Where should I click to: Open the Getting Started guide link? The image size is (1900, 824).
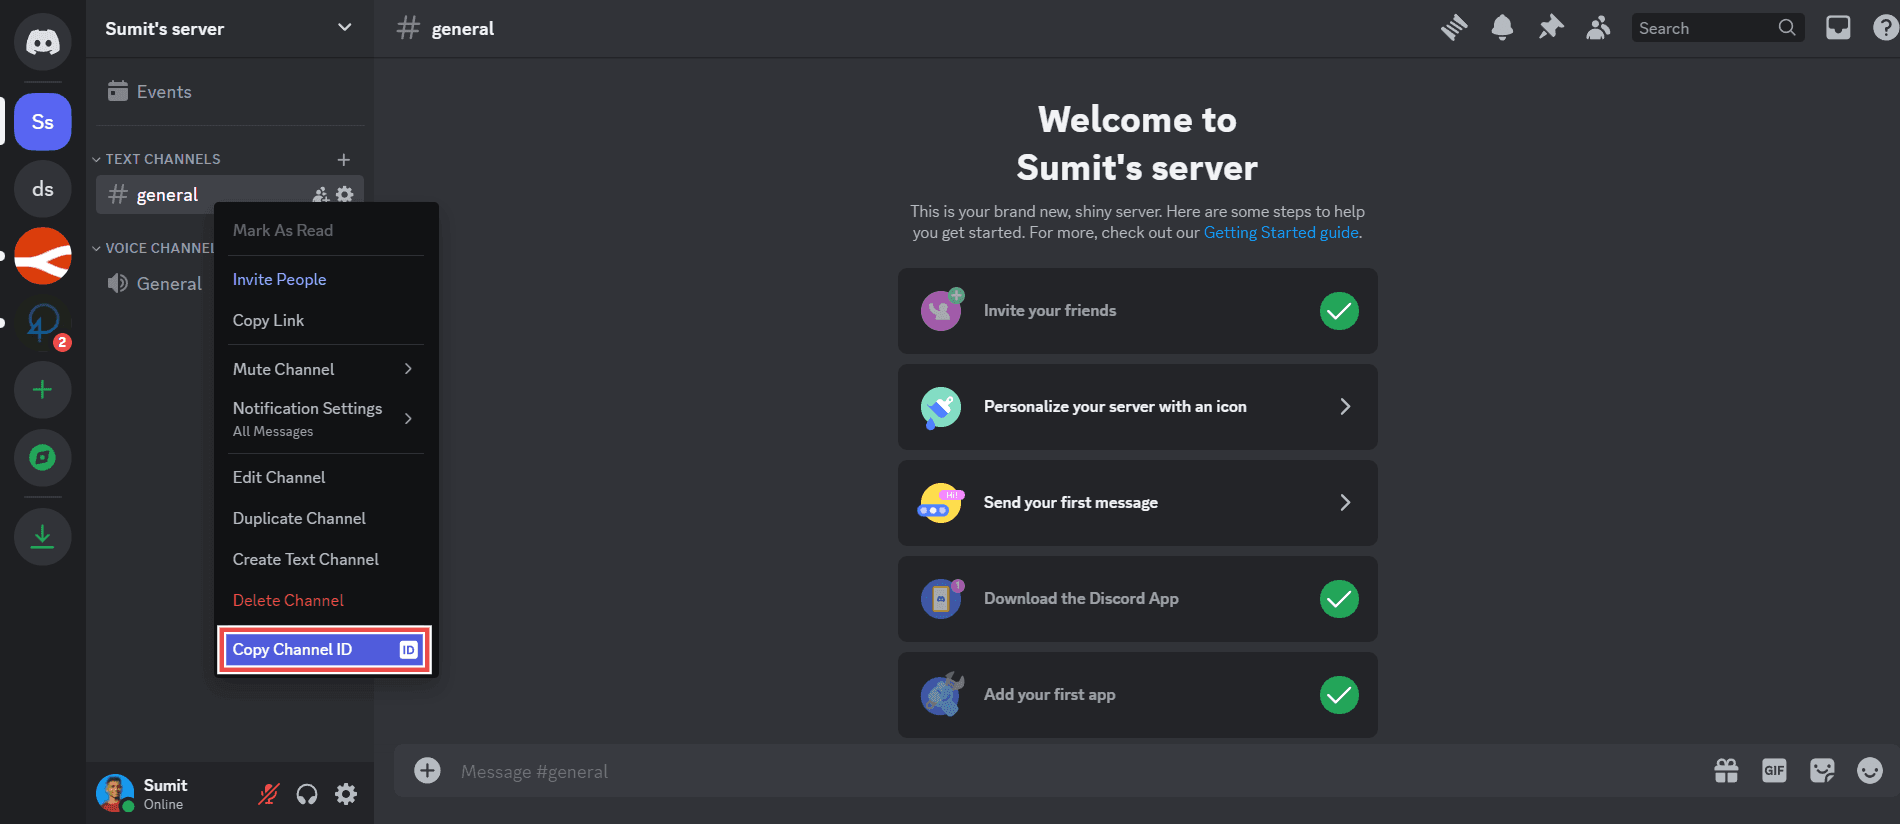pos(1280,232)
